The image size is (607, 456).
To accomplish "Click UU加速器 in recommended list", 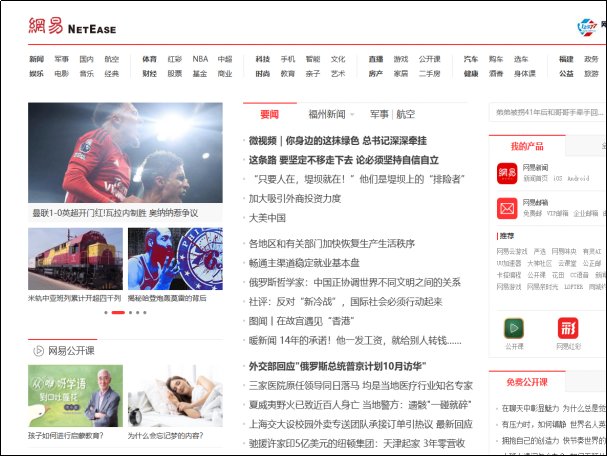I will (x=509, y=263).
